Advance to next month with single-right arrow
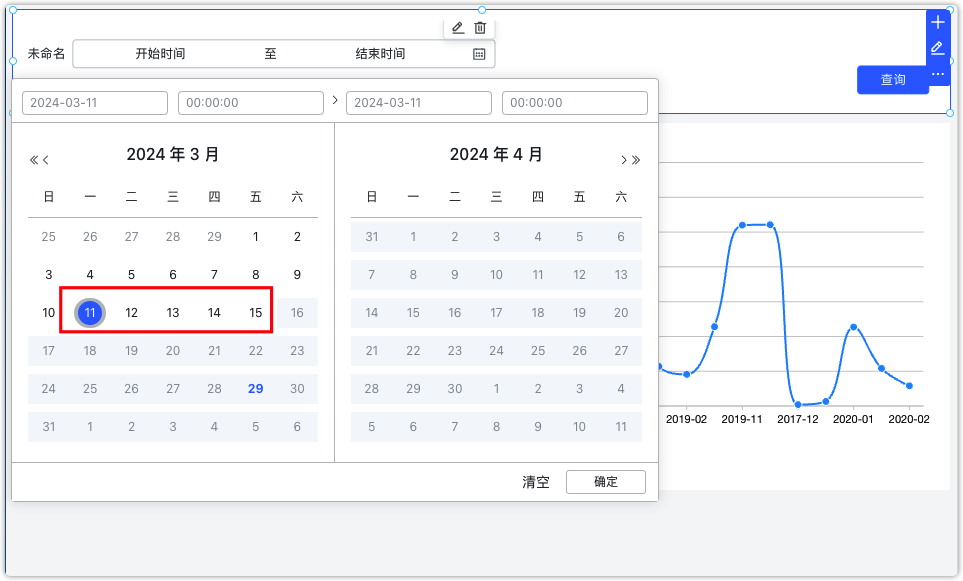Image resolution: width=963 pixels, height=581 pixels. tap(623, 160)
